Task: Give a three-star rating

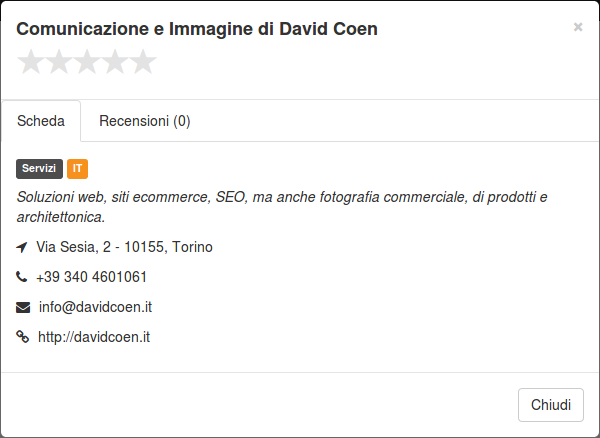Action: point(87,62)
